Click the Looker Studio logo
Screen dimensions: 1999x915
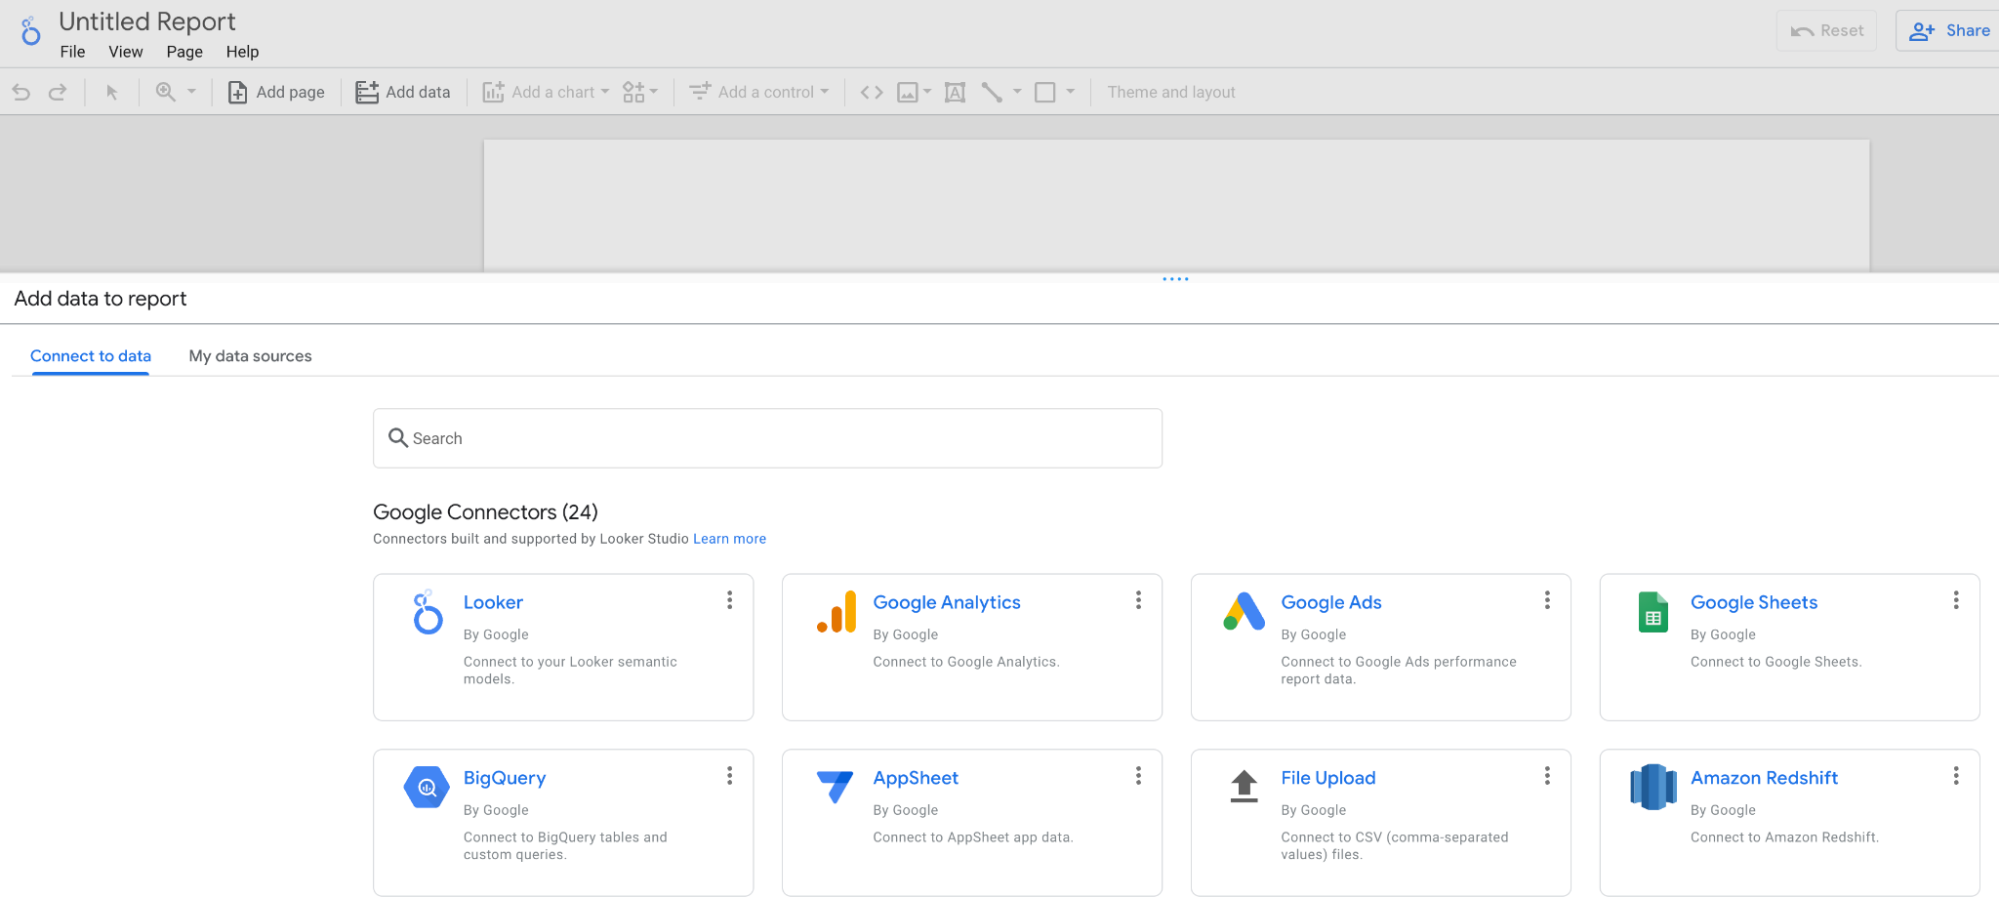coord(31,31)
